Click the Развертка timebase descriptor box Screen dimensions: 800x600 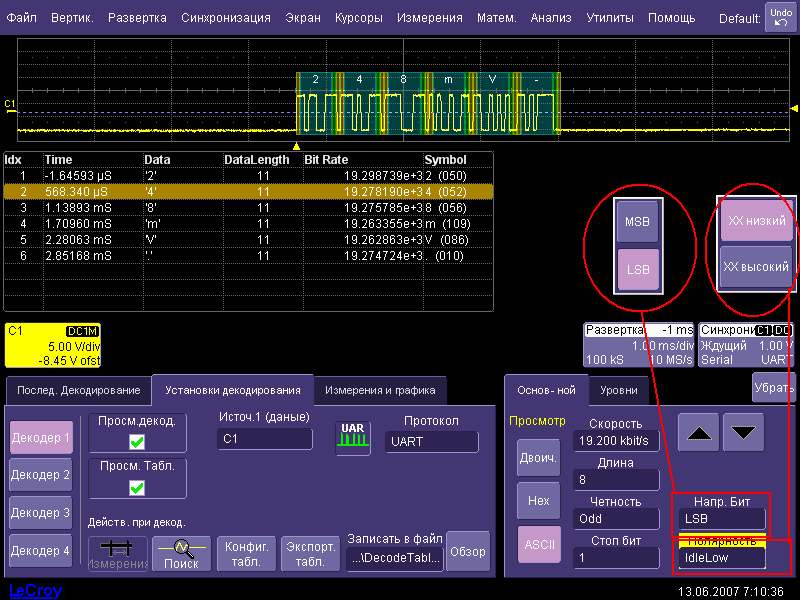pos(638,344)
